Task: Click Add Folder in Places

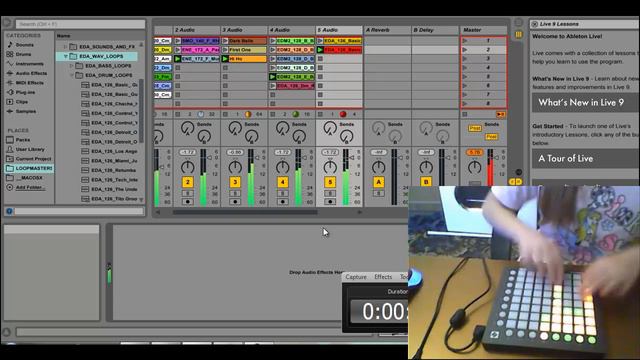Action: [30, 187]
